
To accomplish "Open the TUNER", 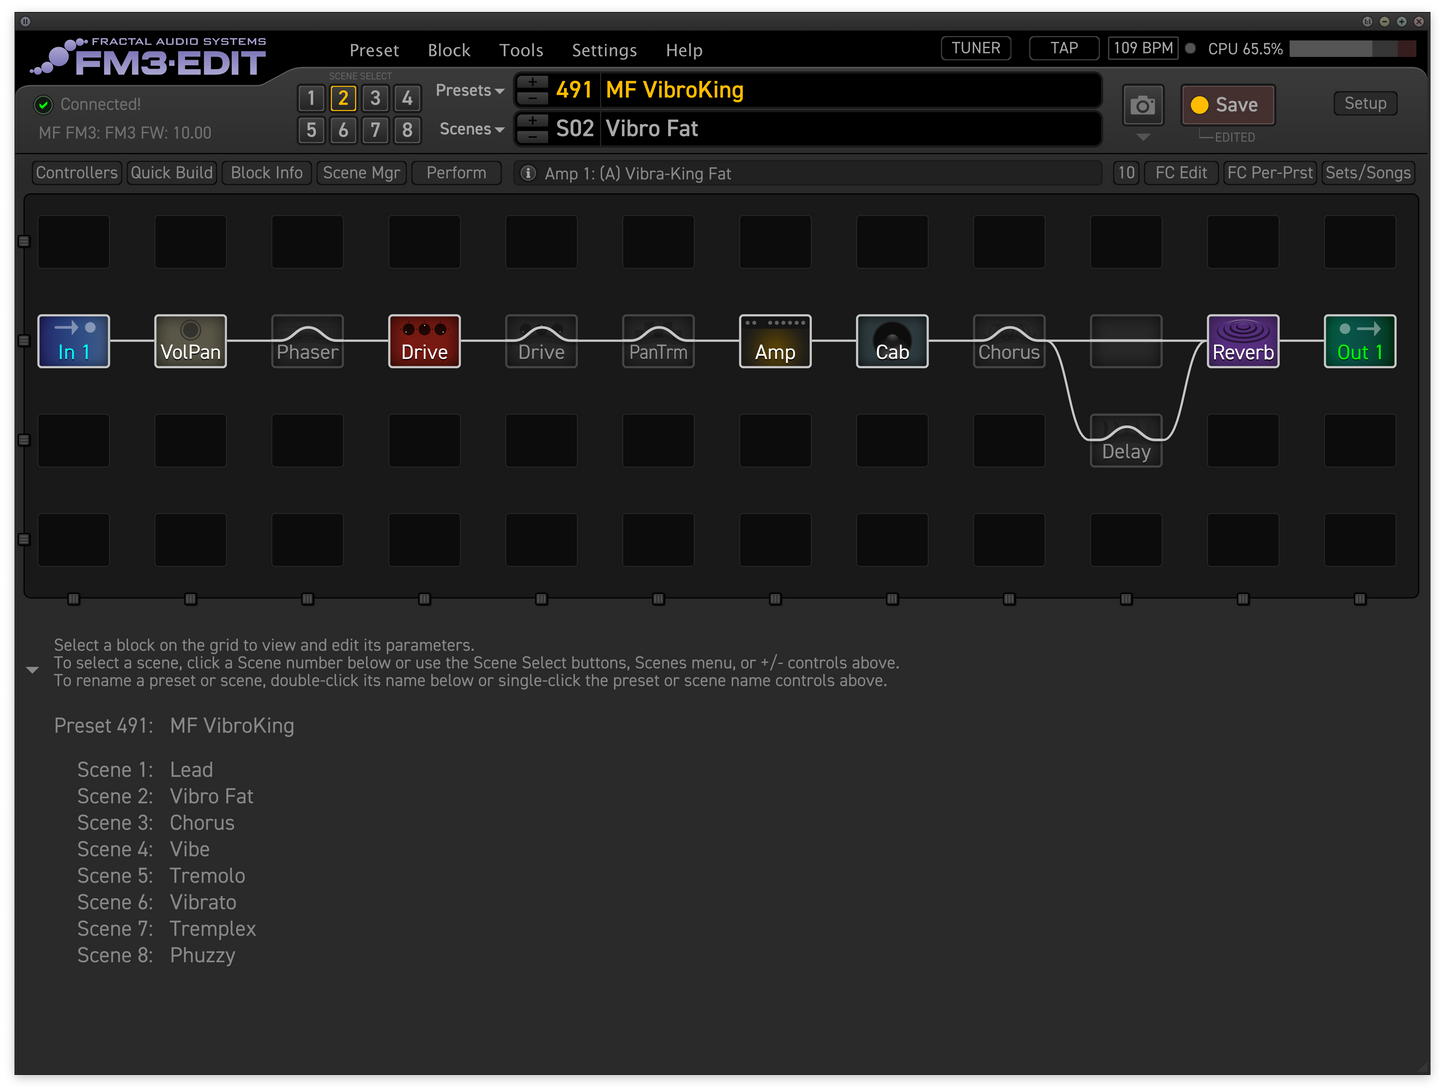I will pos(976,48).
